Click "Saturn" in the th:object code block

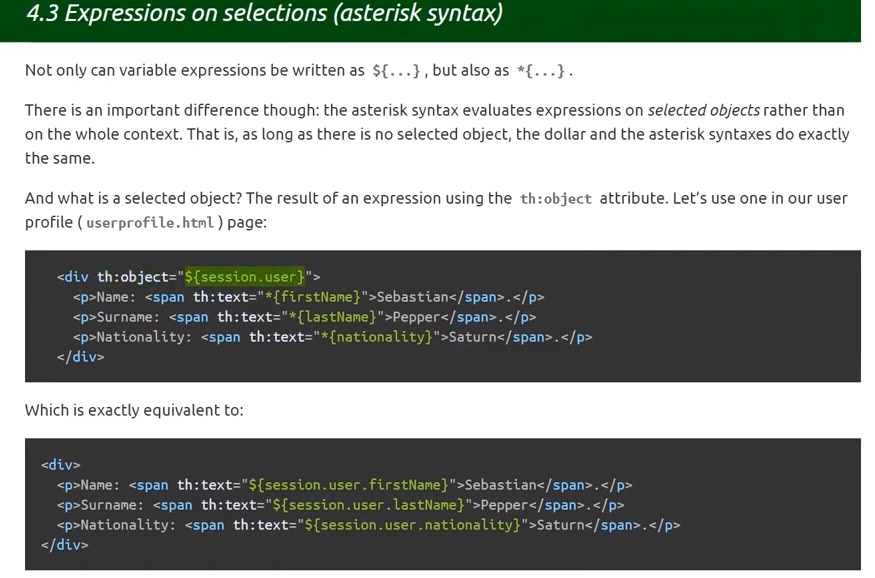(x=476, y=337)
